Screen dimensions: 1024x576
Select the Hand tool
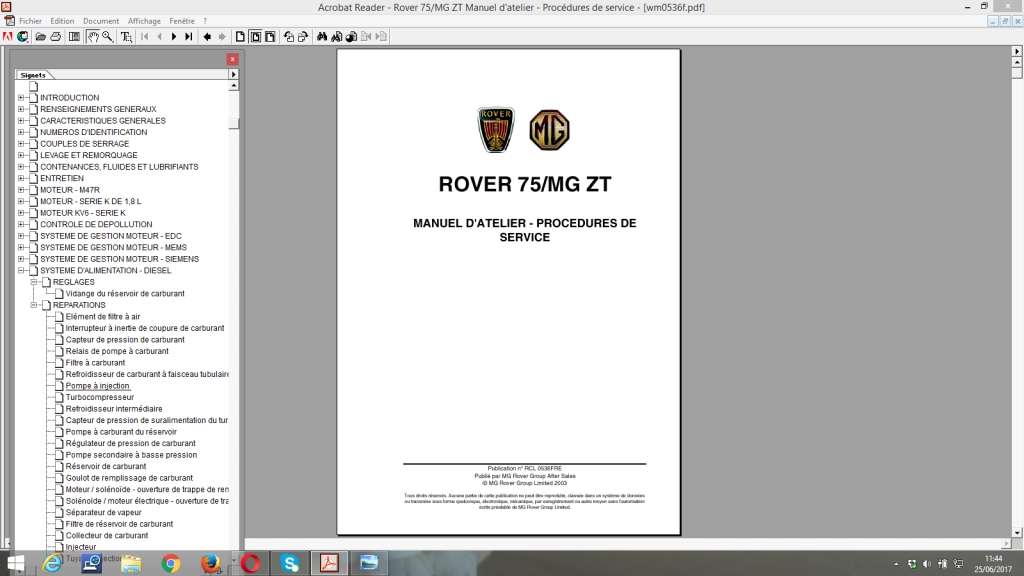coord(93,37)
